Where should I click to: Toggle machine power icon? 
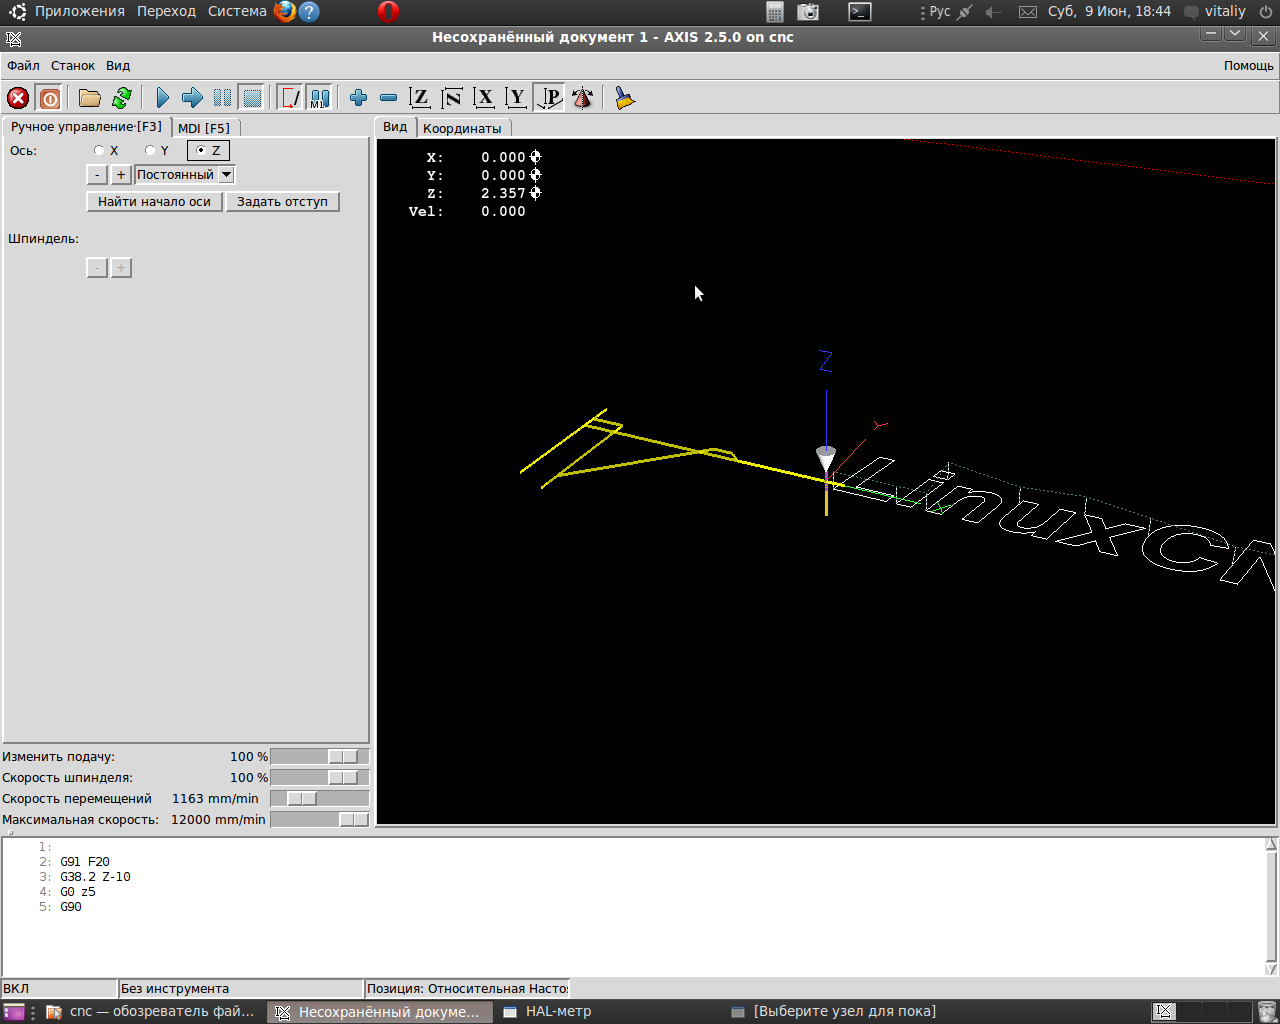tap(49, 98)
